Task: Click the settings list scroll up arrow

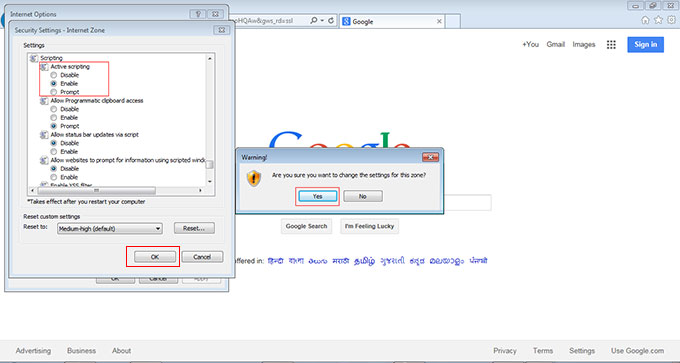Action: [210, 58]
